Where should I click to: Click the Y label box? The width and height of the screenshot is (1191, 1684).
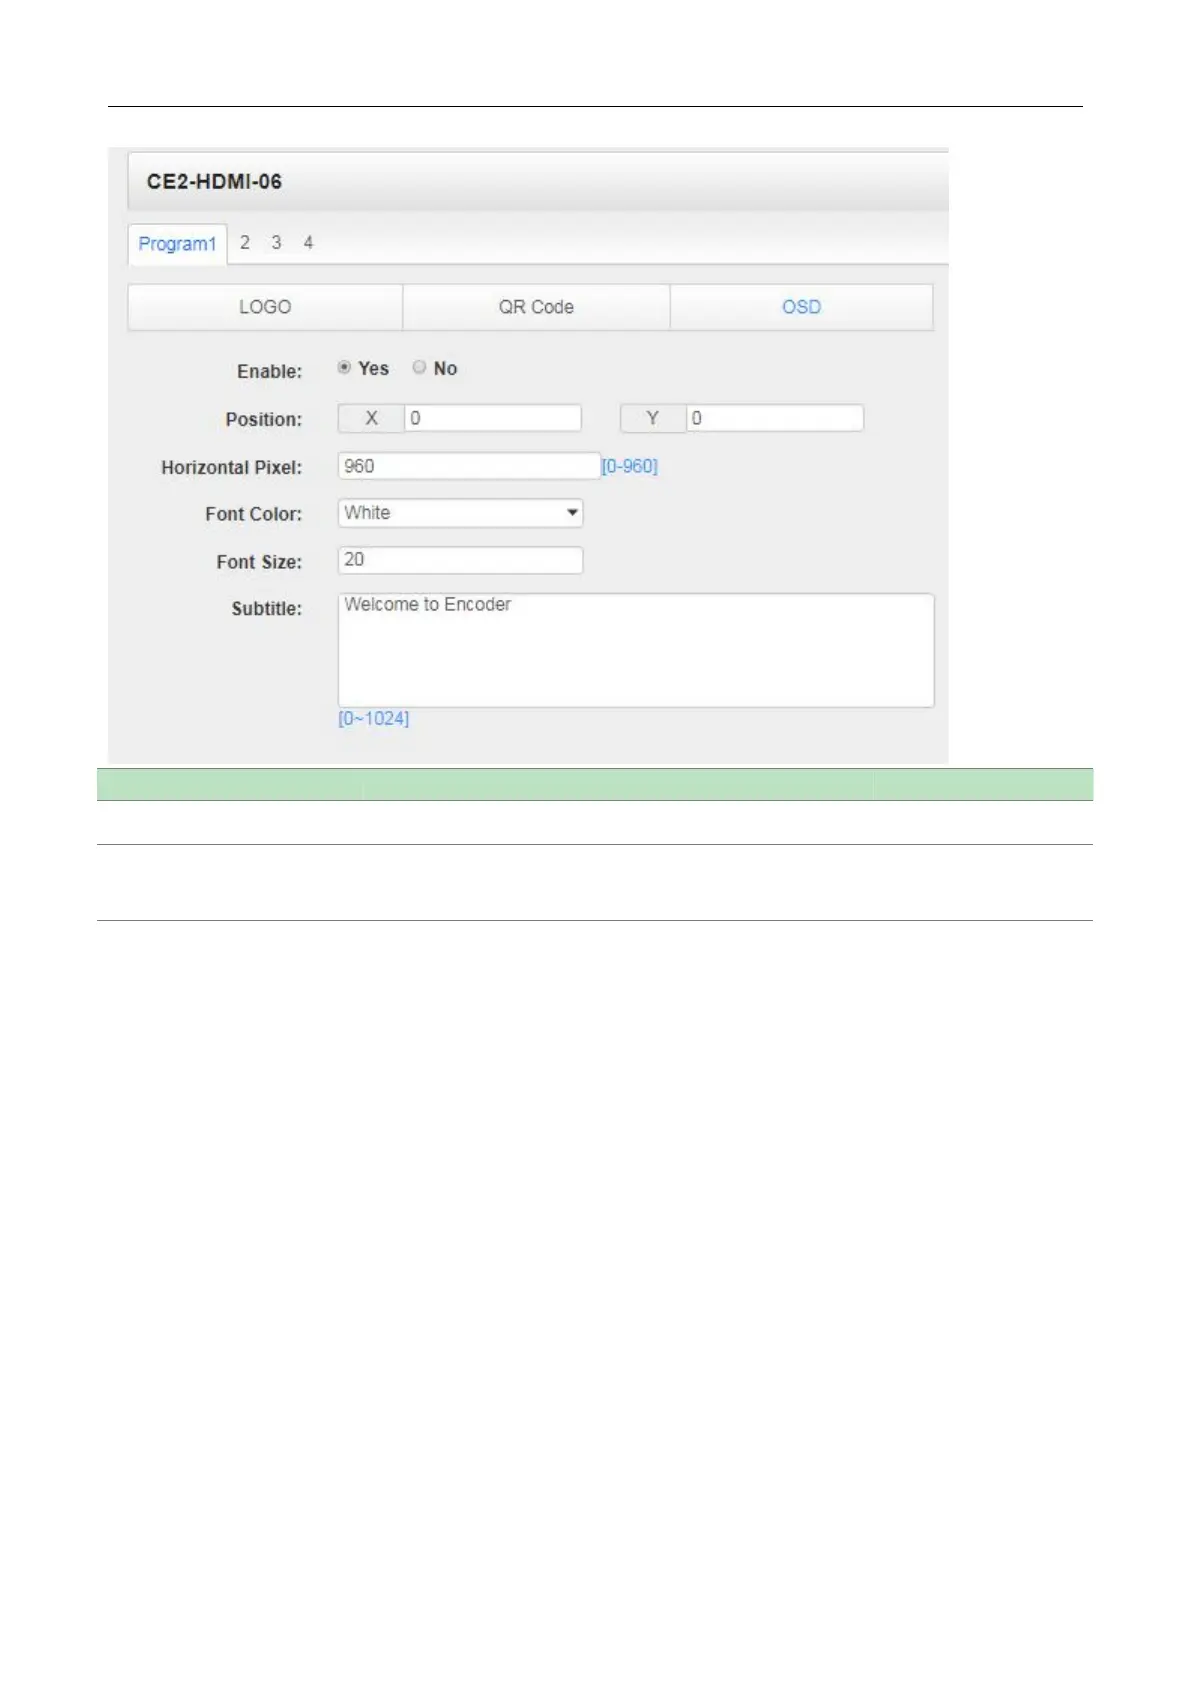(x=653, y=418)
